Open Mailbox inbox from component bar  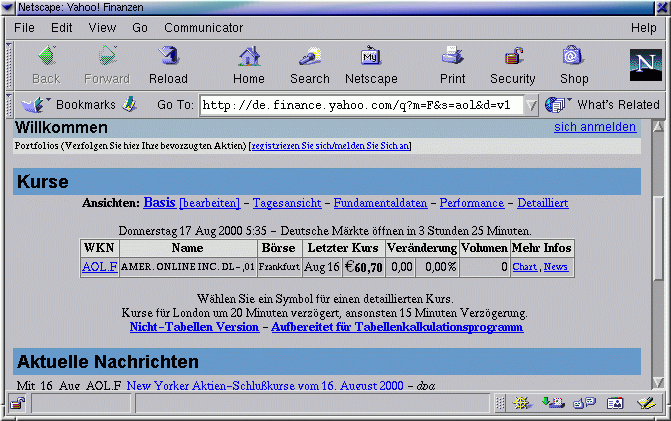pyautogui.click(x=553, y=403)
